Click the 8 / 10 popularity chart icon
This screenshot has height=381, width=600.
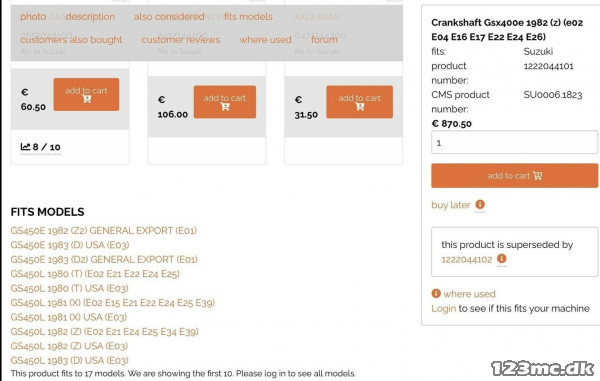click(x=25, y=147)
